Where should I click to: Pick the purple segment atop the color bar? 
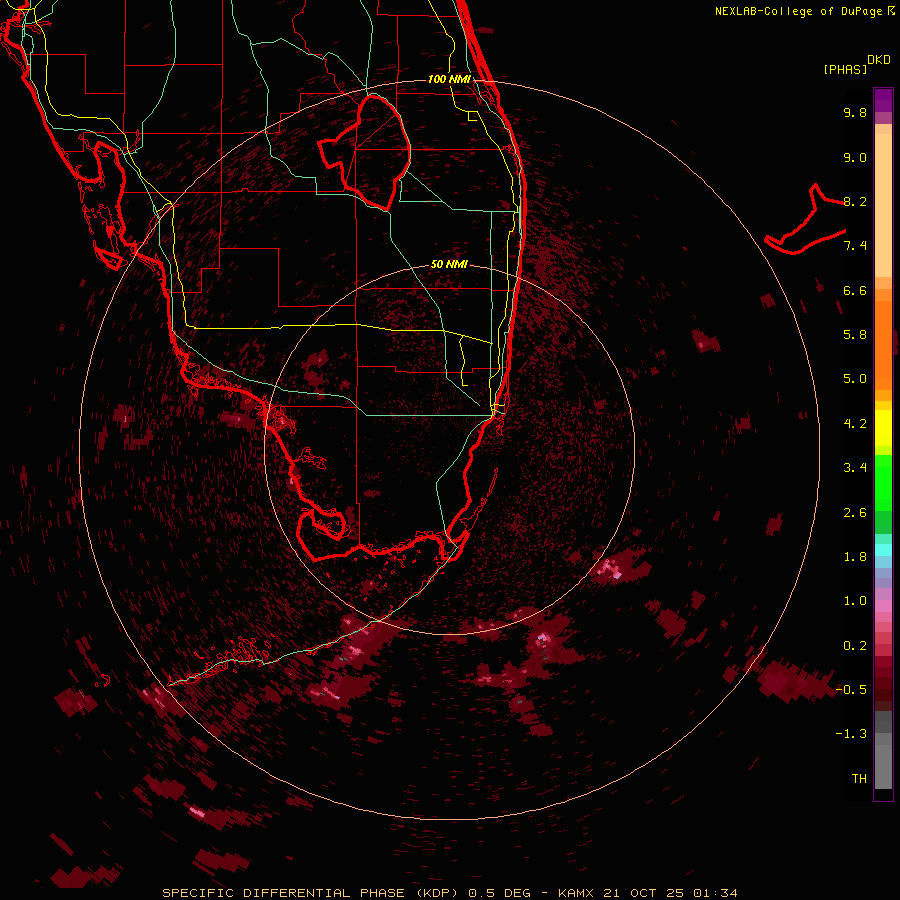coord(883,100)
